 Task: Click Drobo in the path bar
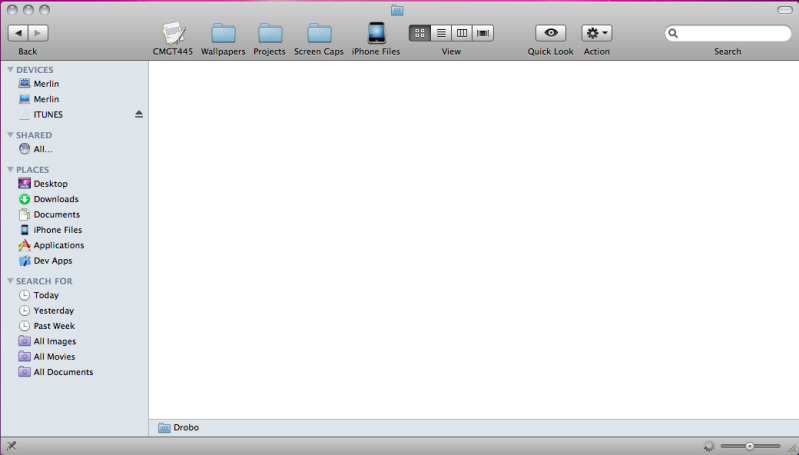pyautogui.click(x=179, y=427)
